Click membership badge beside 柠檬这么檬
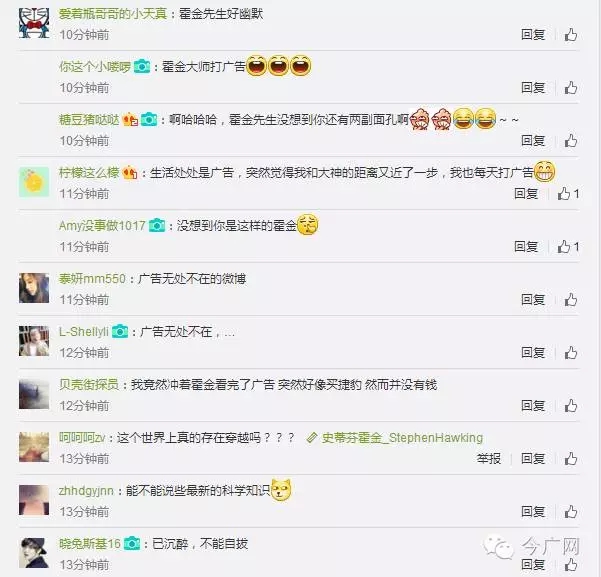Screen dimensions: 601x577 click(x=130, y=173)
